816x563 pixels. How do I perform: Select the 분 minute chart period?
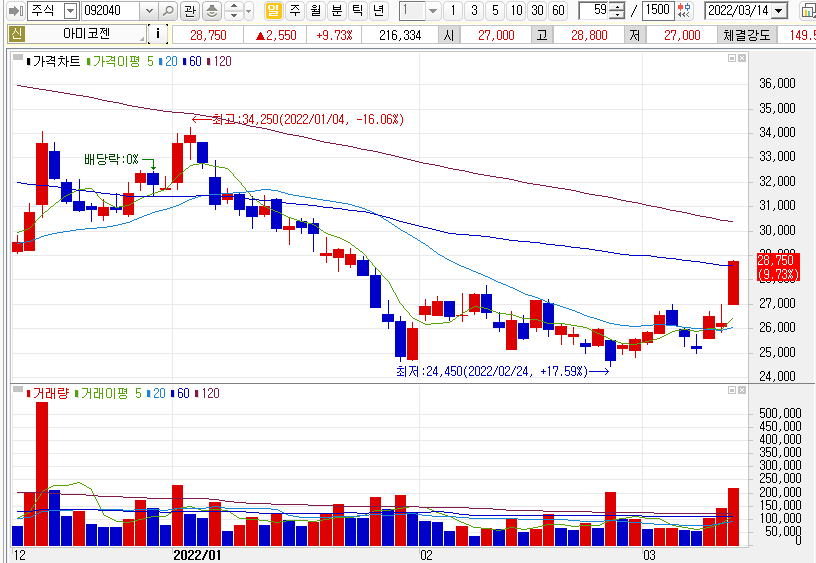(337, 10)
